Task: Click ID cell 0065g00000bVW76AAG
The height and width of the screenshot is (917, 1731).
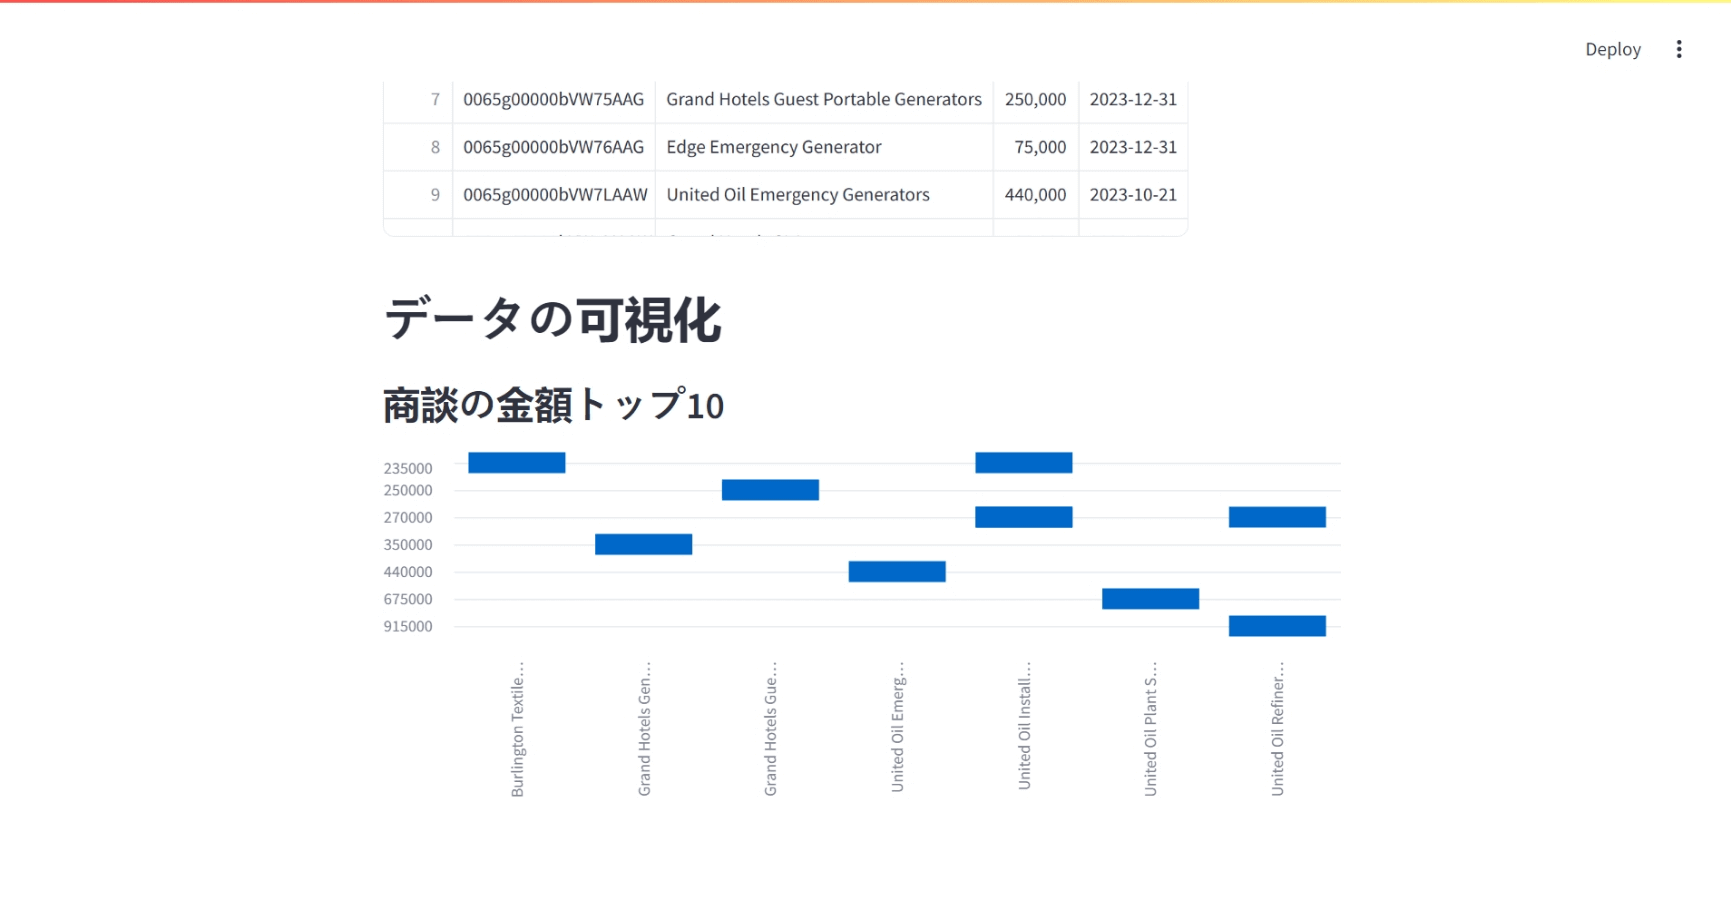Action: pyautogui.click(x=554, y=147)
